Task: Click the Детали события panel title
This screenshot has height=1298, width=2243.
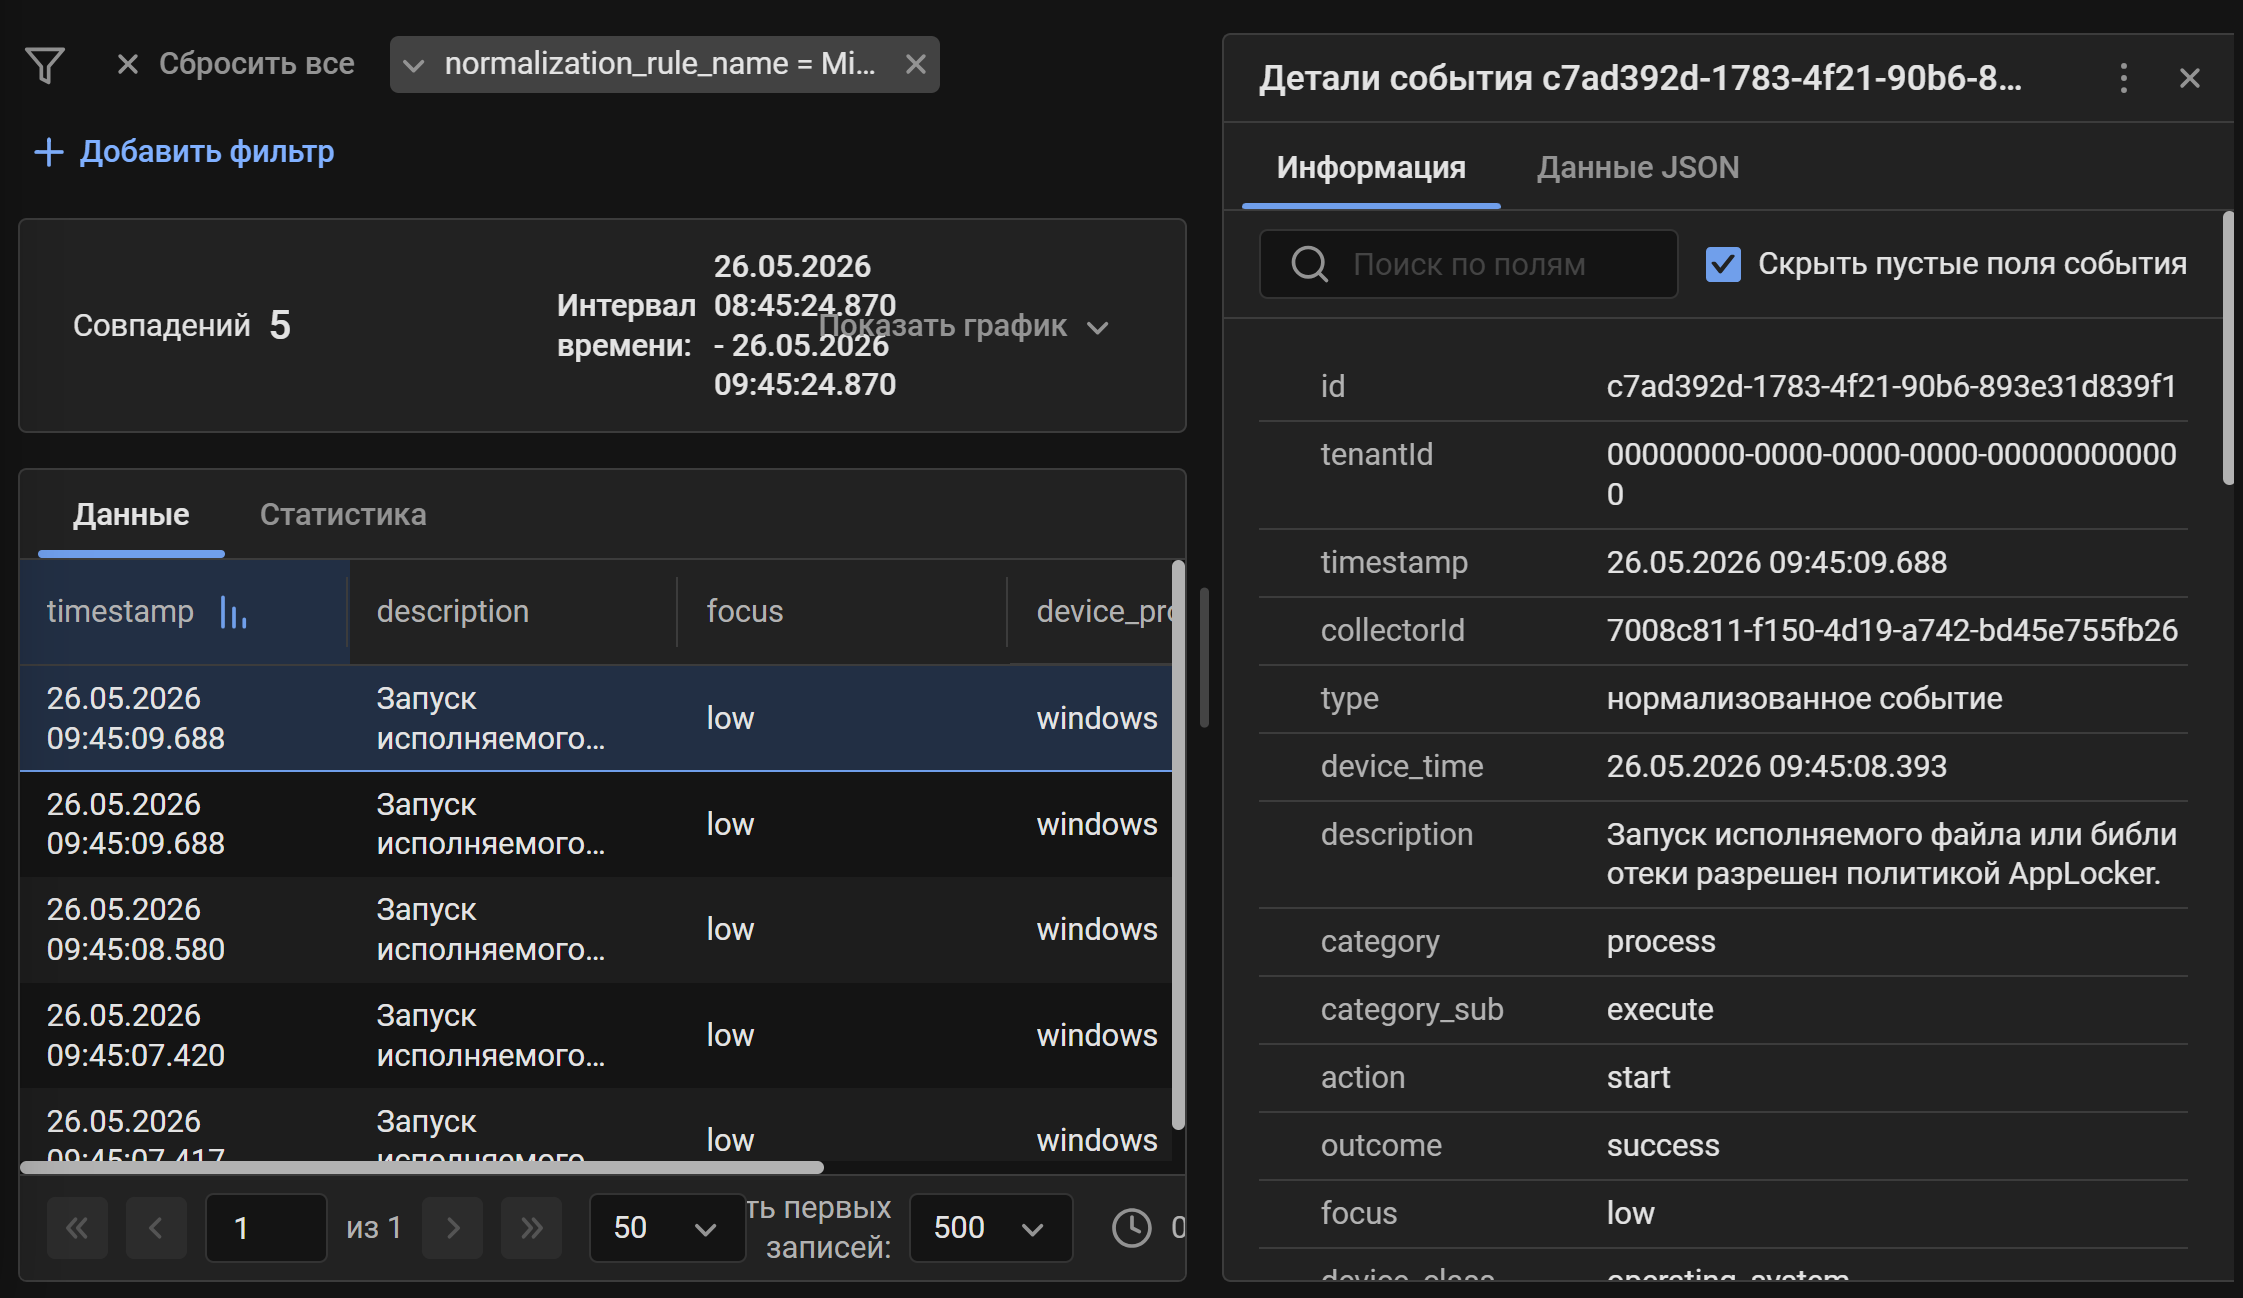Action: [1640, 78]
